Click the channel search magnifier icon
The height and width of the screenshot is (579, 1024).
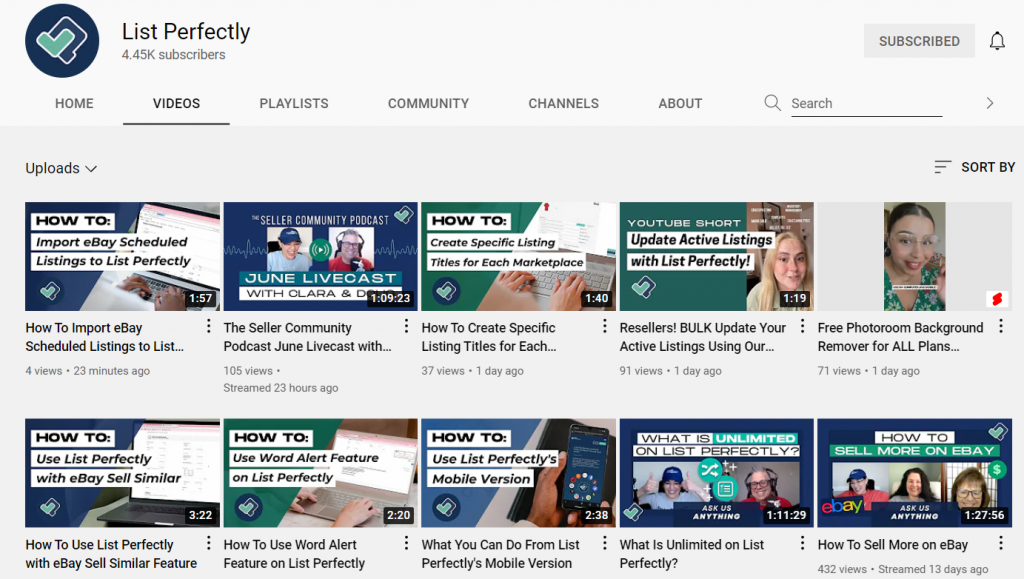773,102
